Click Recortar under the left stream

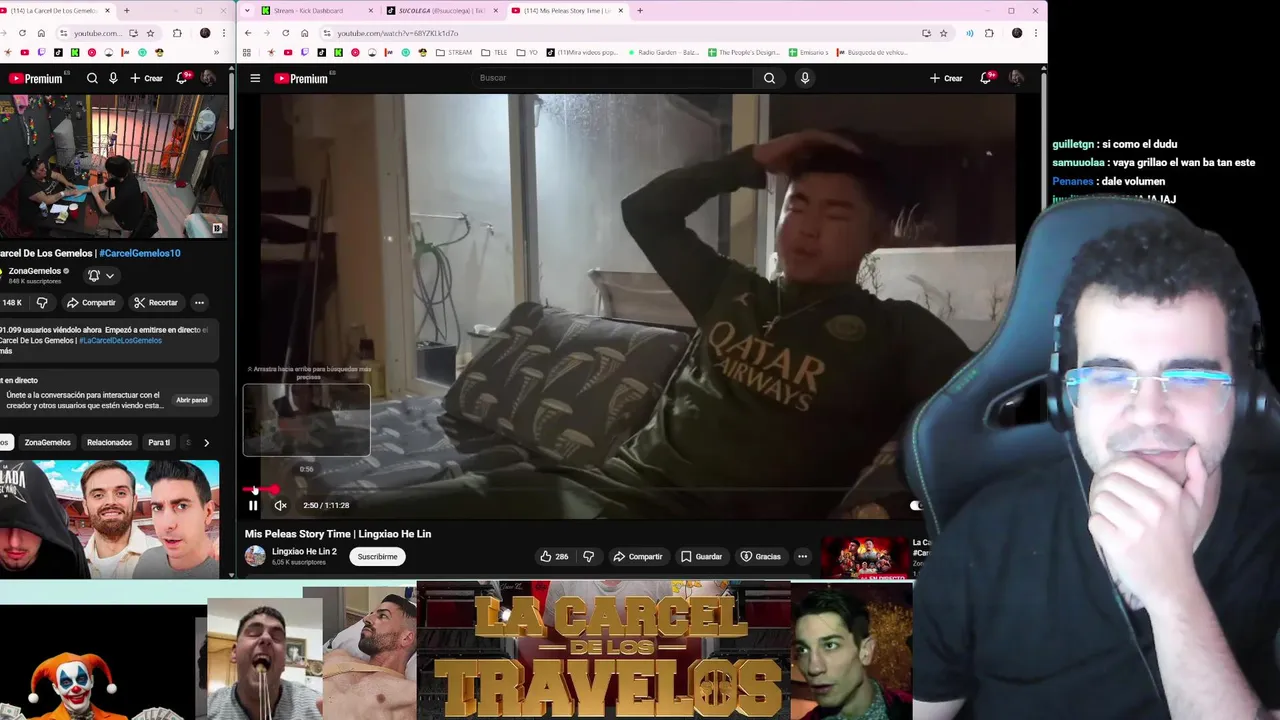click(x=156, y=302)
